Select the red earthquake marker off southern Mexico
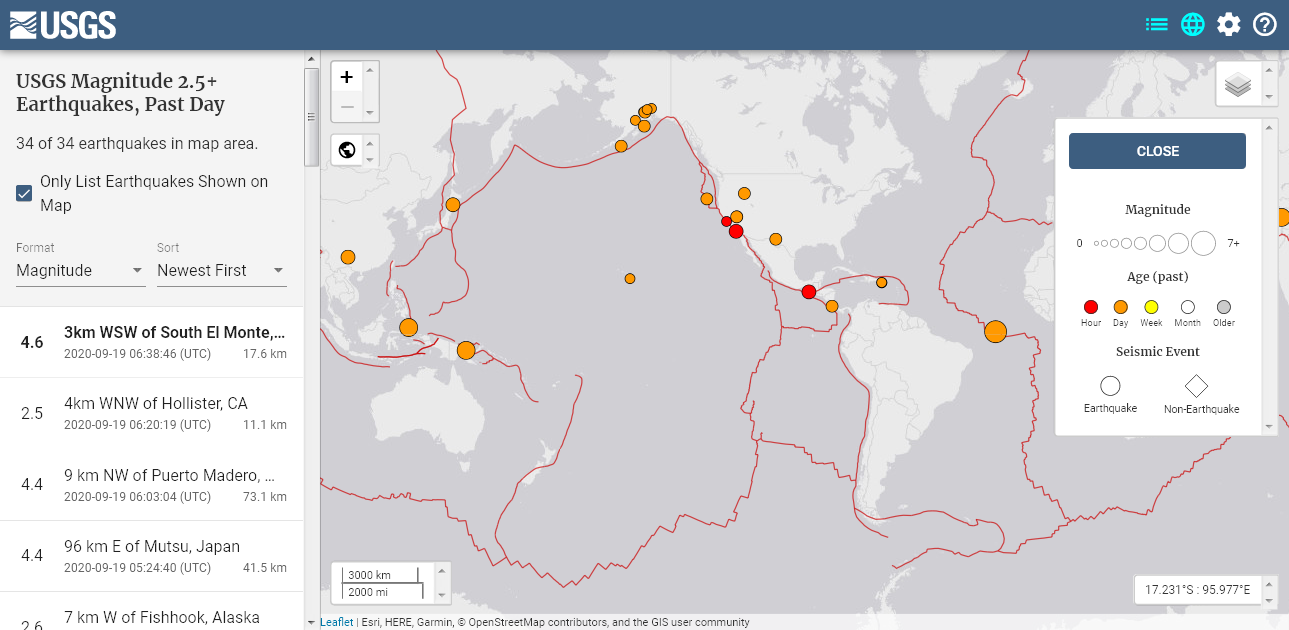The height and width of the screenshot is (630, 1289). (x=809, y=292)
